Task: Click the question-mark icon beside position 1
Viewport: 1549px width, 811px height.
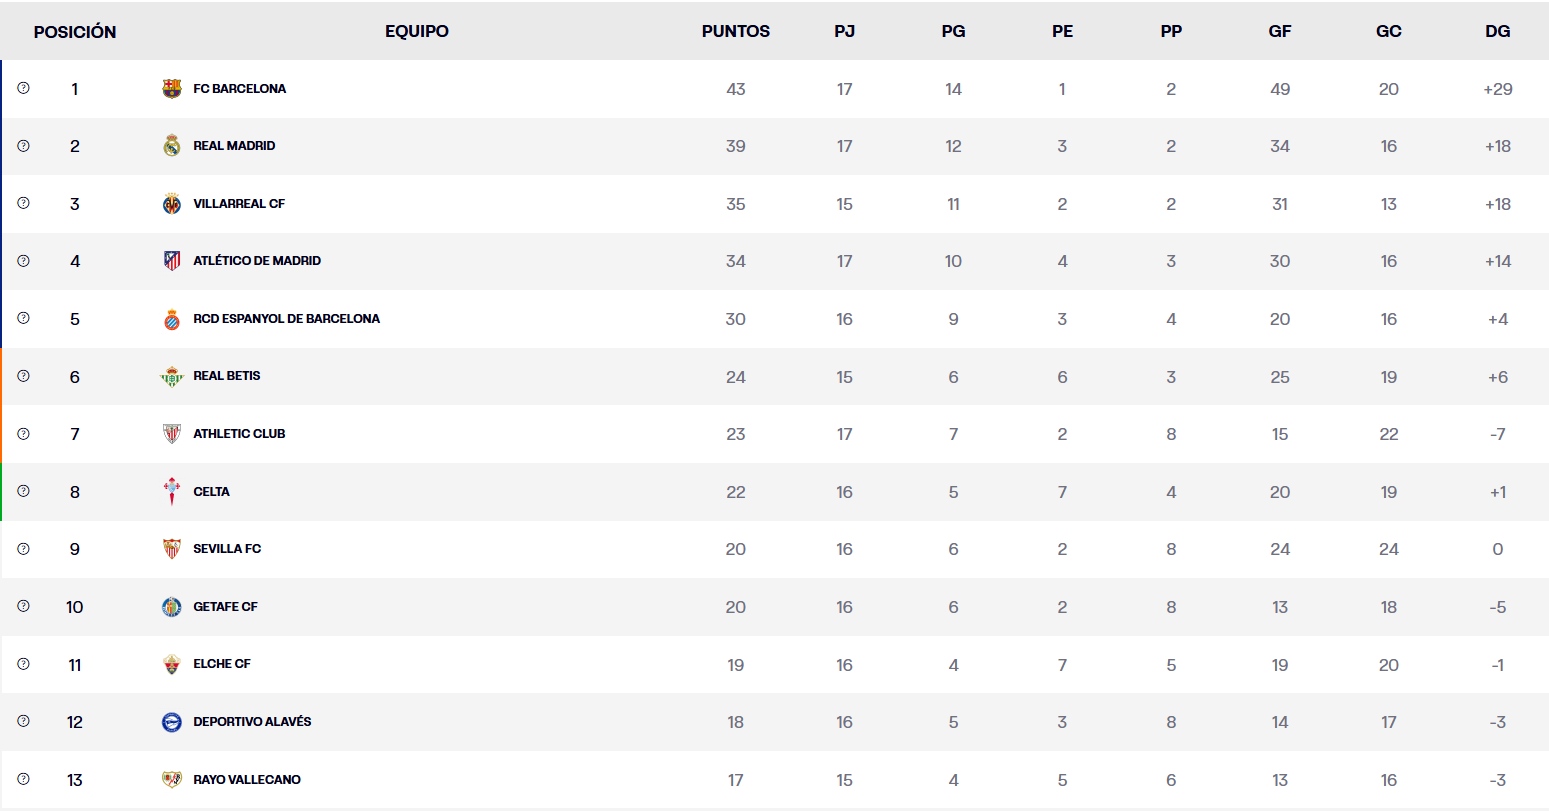Action: [24, 88]
